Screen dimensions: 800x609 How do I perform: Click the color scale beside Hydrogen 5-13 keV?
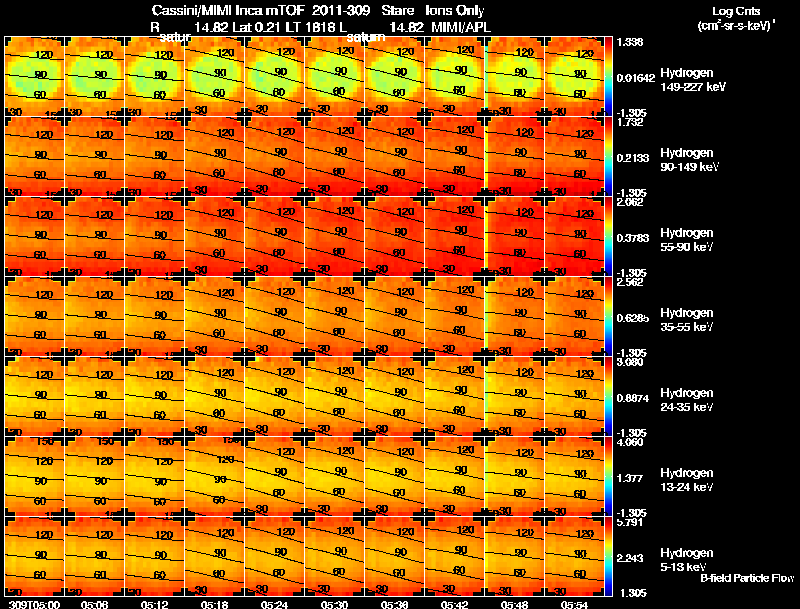click(608, 556)
